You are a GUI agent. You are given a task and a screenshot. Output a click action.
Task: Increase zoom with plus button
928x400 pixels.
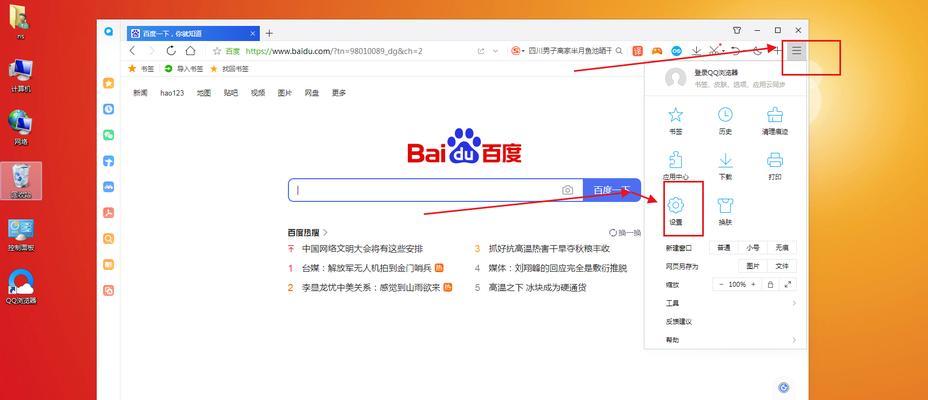[x=753, y=285]
